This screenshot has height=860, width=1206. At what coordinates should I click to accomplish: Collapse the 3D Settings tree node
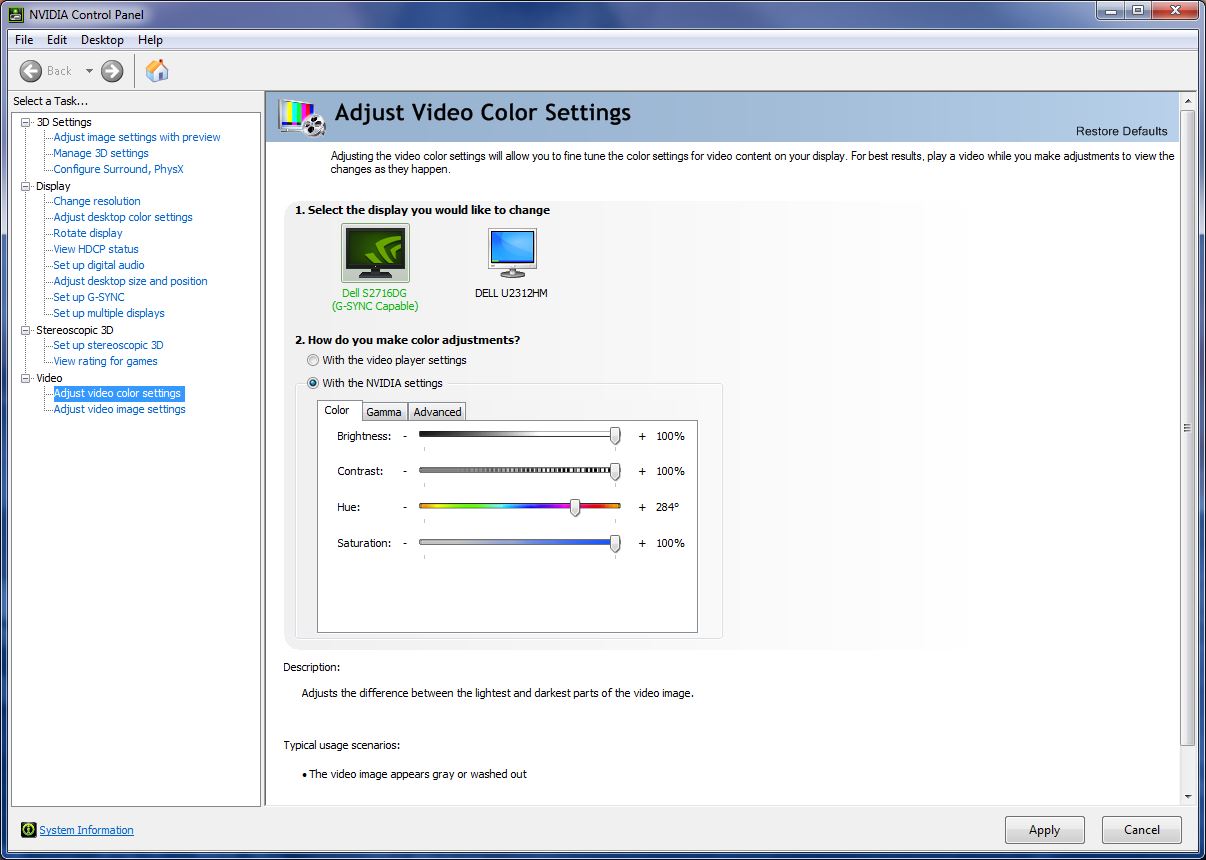pyautogui.click(x=26, y=122)
